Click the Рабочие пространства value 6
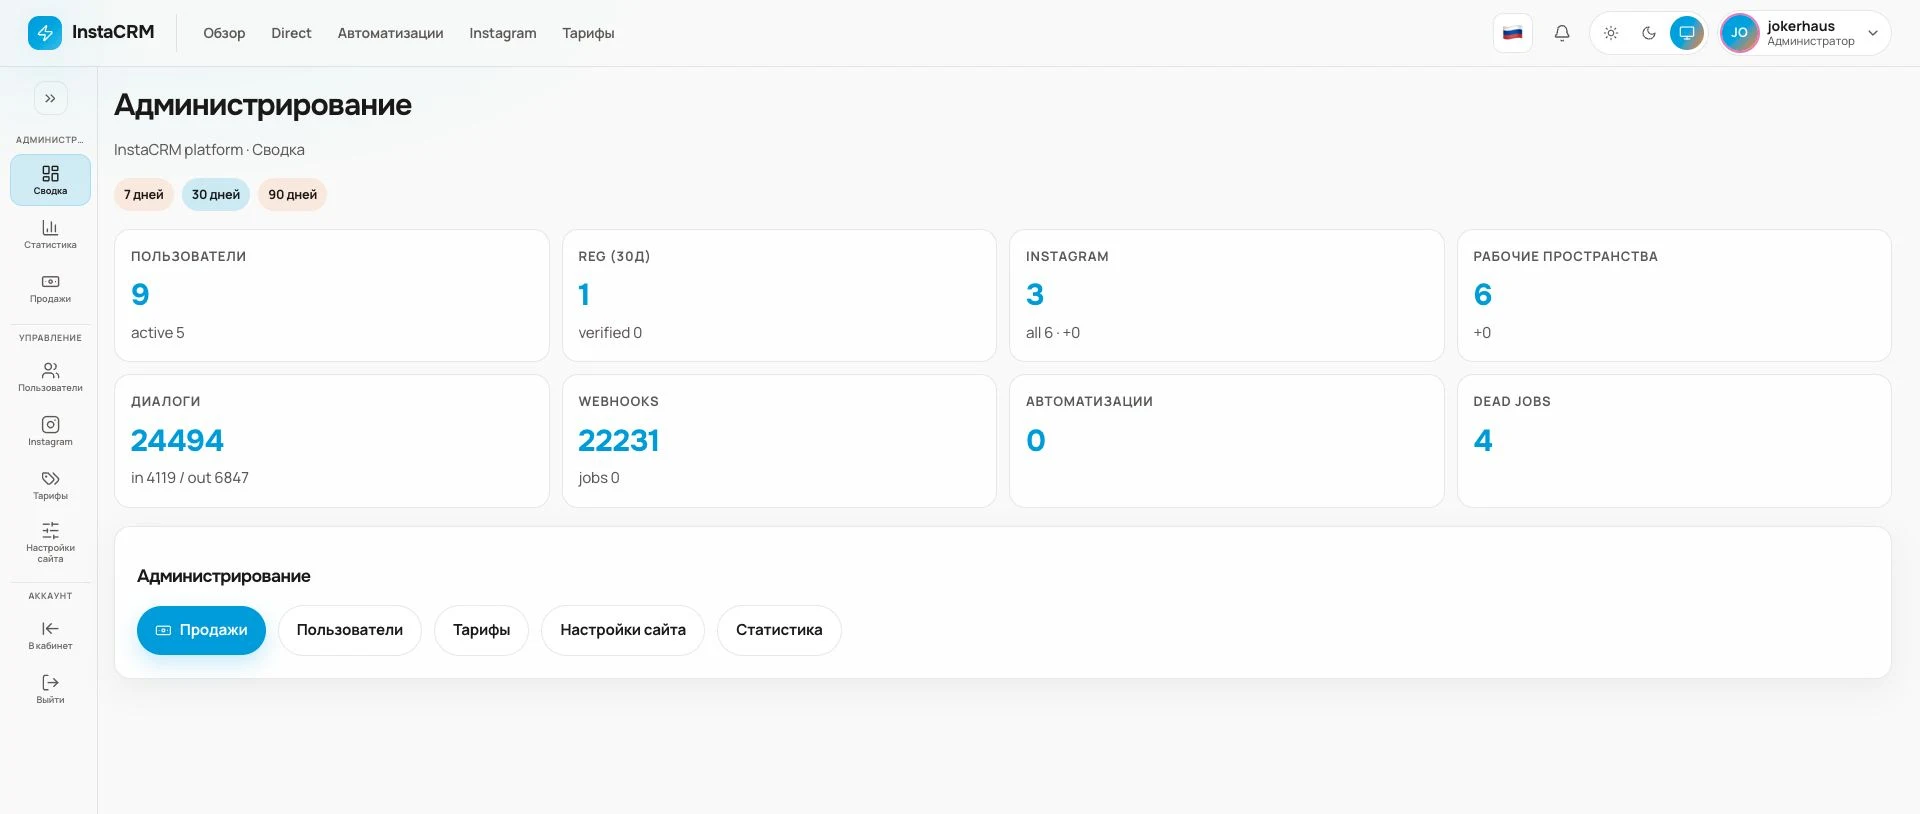 coord(1483,294)
